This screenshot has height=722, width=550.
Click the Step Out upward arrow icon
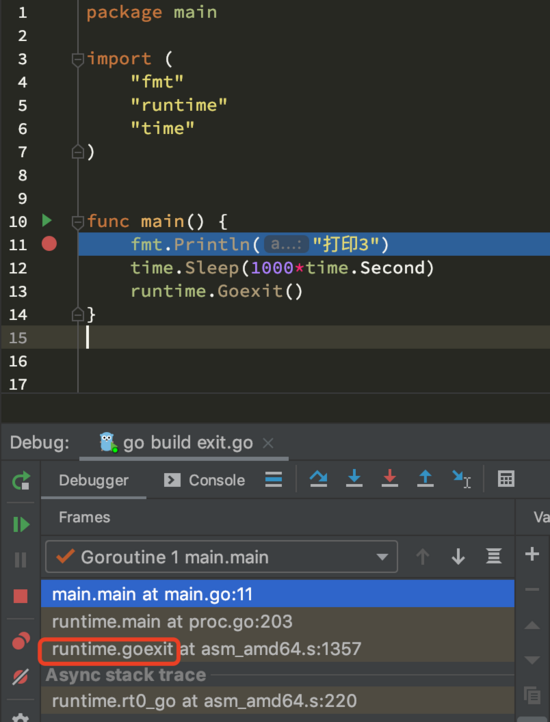[425, 479]
